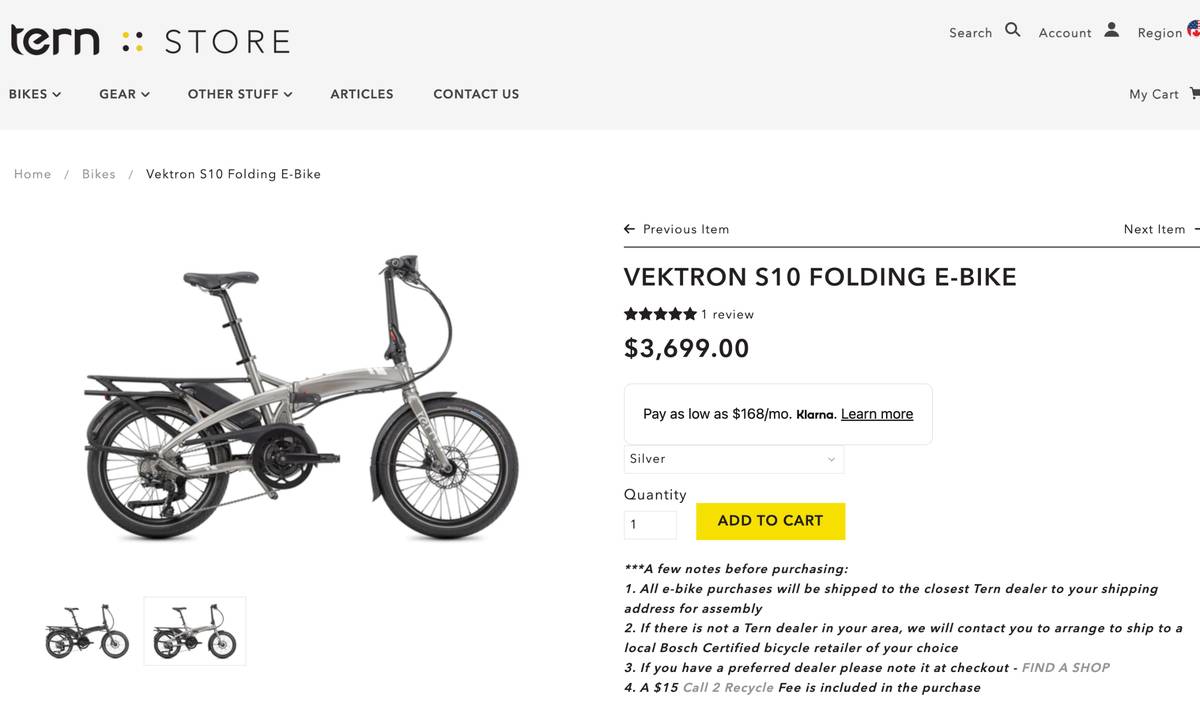Click the Tern Store logo

[x=150, y=41]
